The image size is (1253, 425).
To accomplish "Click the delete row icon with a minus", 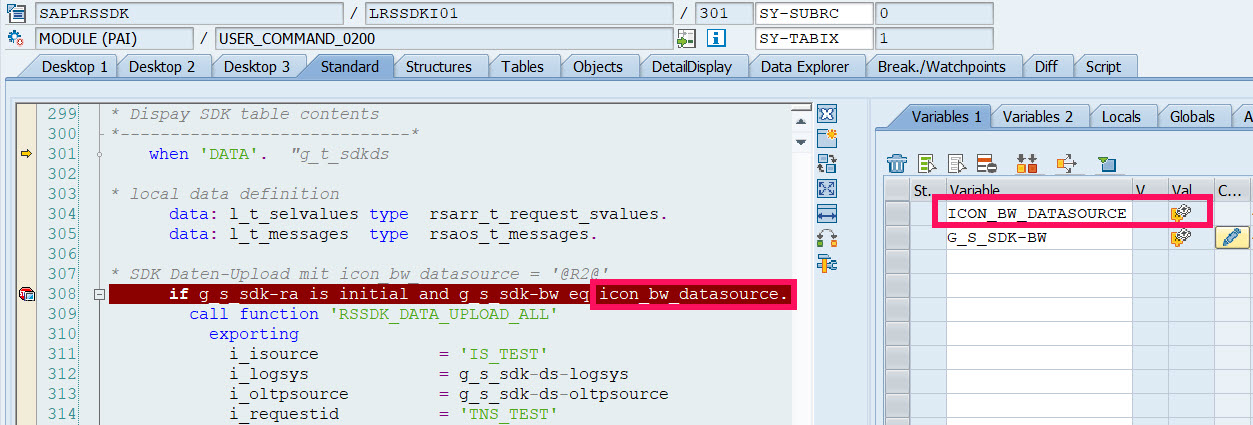I will (986, 162).
